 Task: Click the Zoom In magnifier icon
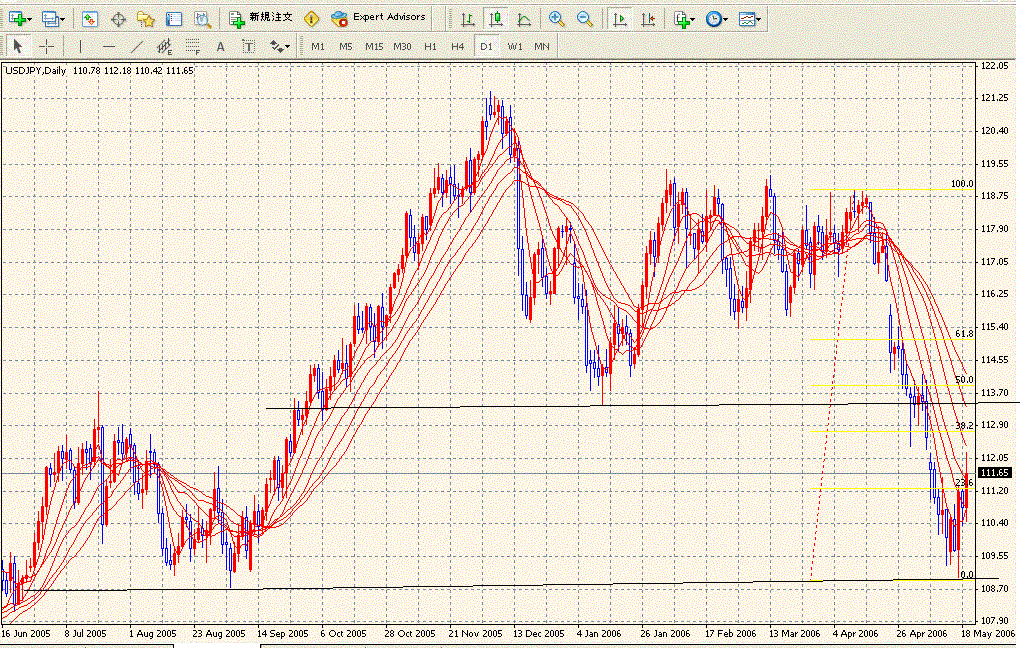557,18
